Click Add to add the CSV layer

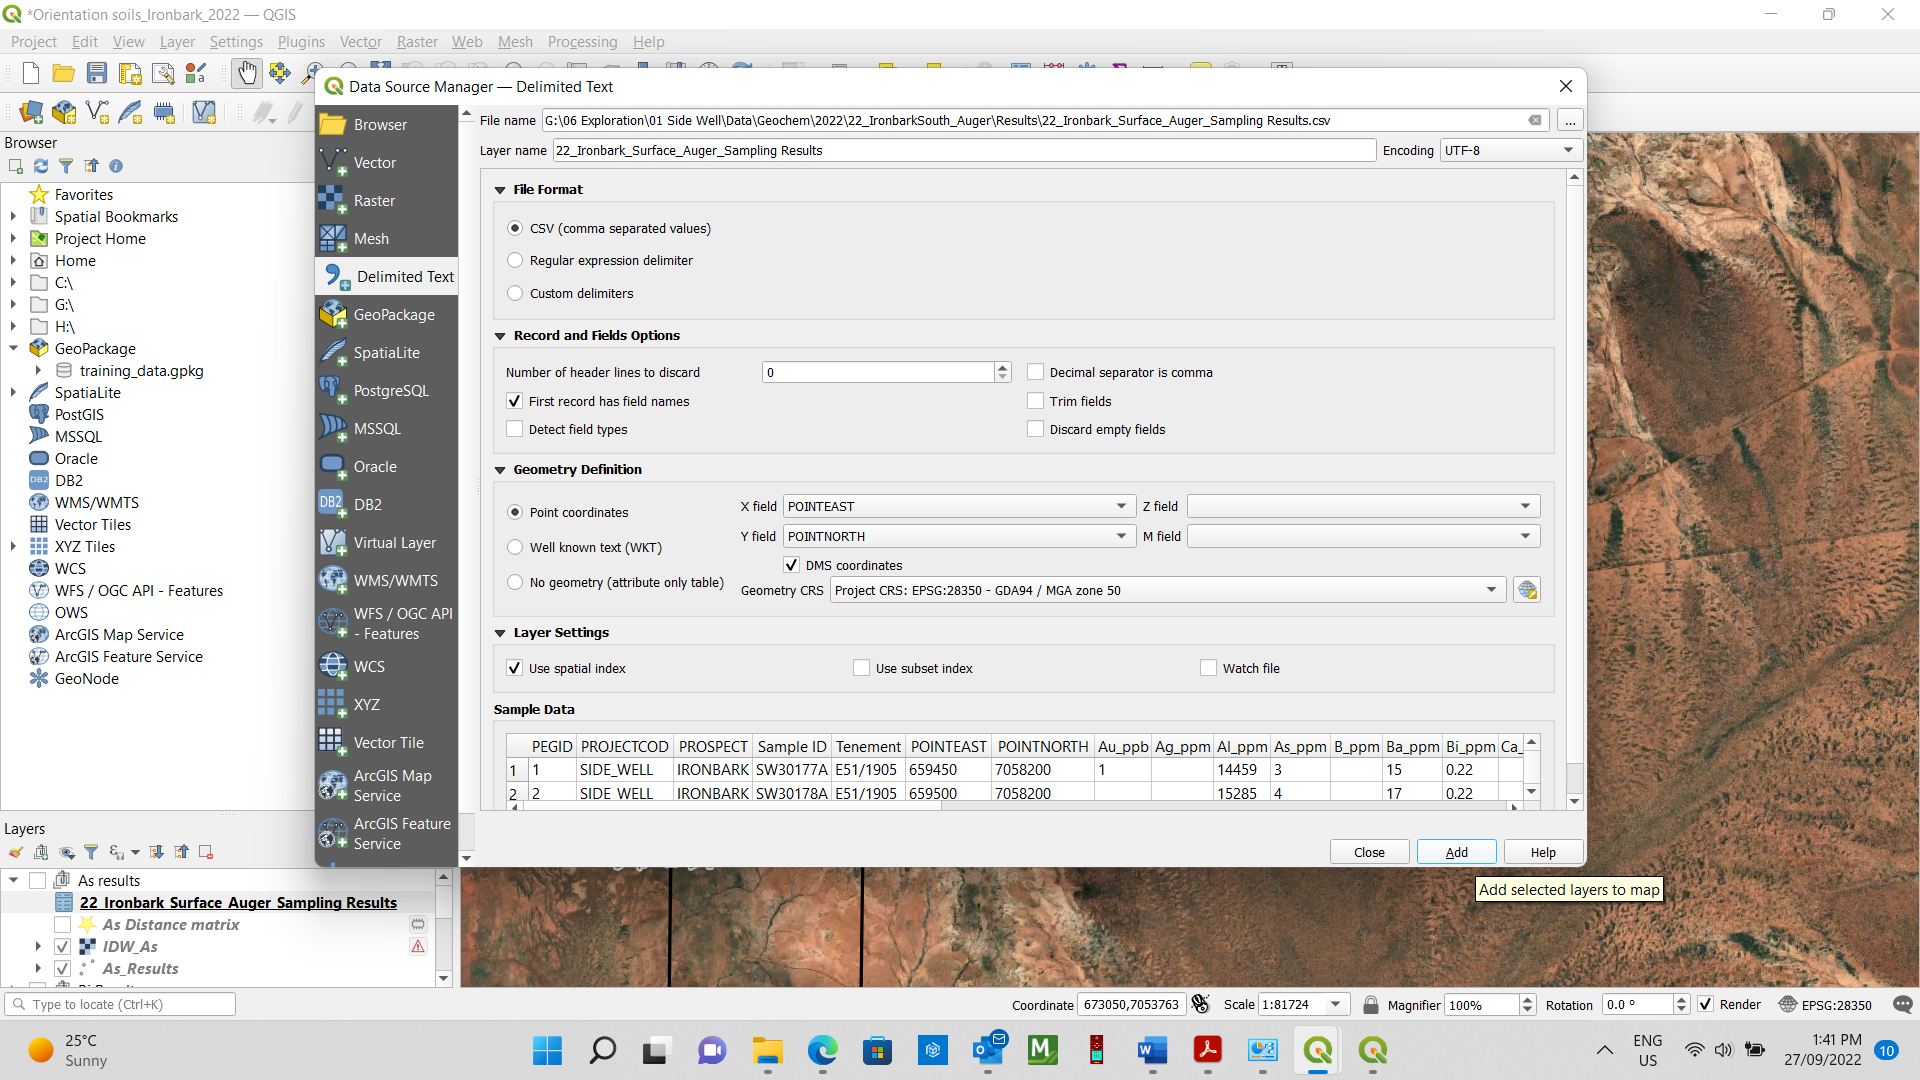[x=1456, y=852]
